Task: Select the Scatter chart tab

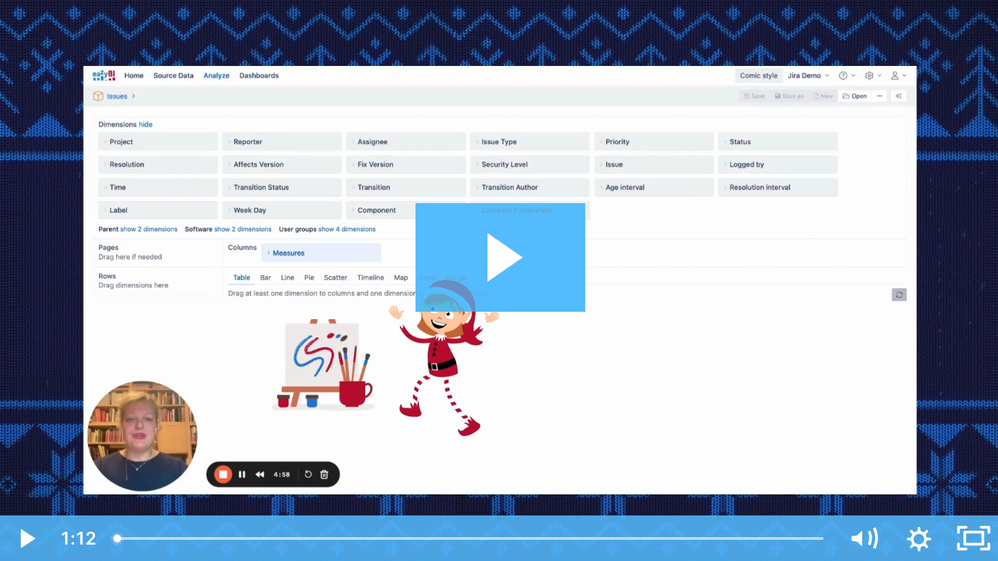Action: coord(335,278)
